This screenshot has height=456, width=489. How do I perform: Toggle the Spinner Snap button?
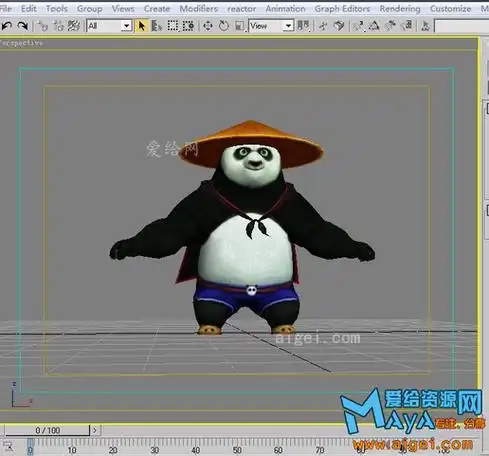[x=406, y=26]
